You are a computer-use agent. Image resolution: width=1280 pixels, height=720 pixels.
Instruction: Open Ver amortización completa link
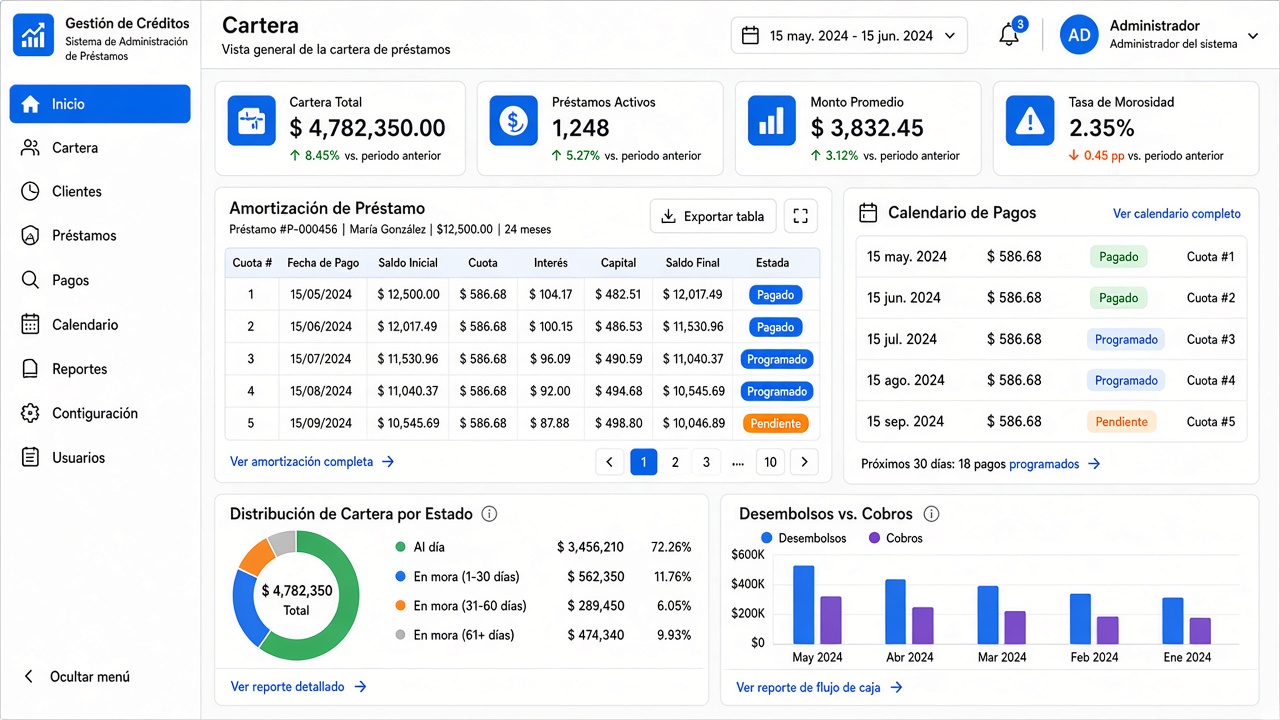coord(312,462)
